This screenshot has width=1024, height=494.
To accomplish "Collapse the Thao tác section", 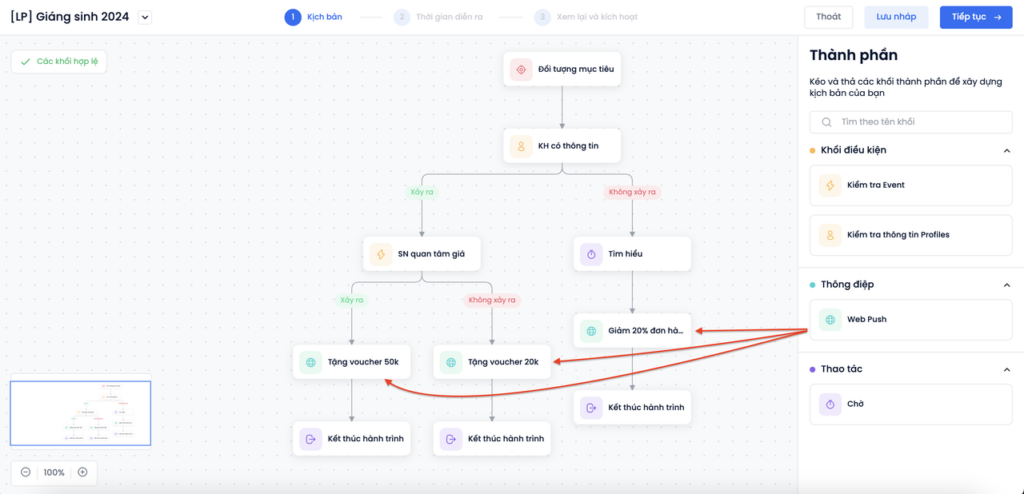I will point(1006,369).
